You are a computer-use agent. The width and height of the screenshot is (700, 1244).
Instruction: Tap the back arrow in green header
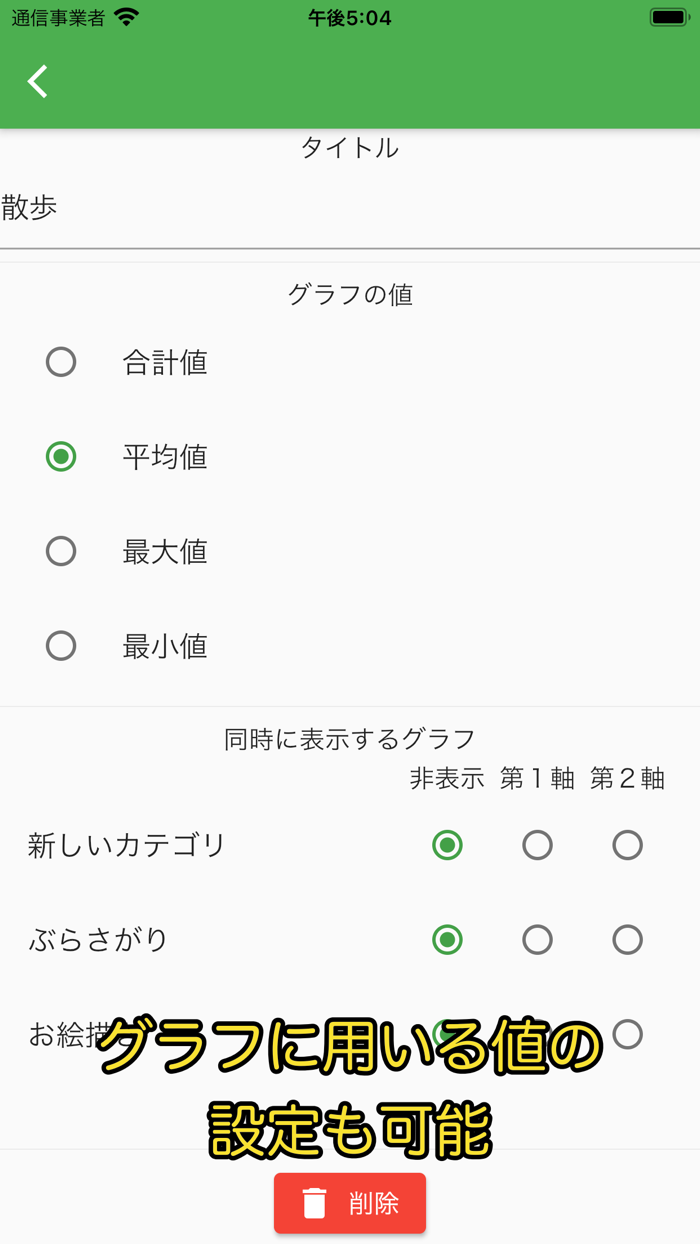tap(37, 82)
